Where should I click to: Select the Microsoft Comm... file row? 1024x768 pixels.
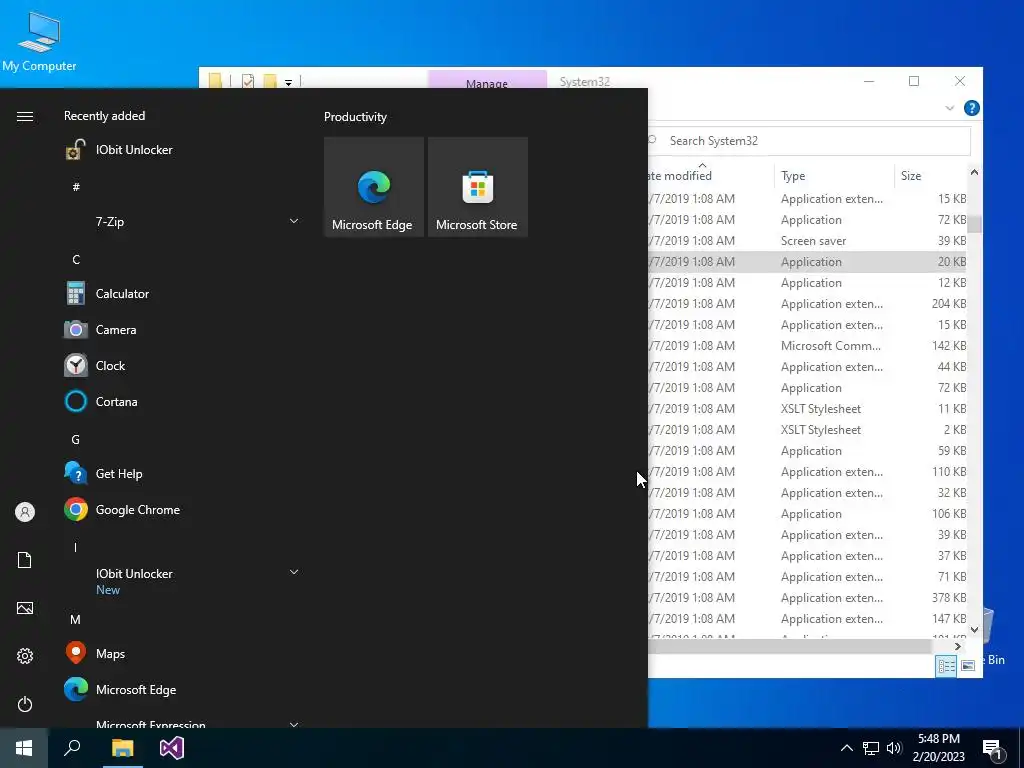tap(807, 345)
